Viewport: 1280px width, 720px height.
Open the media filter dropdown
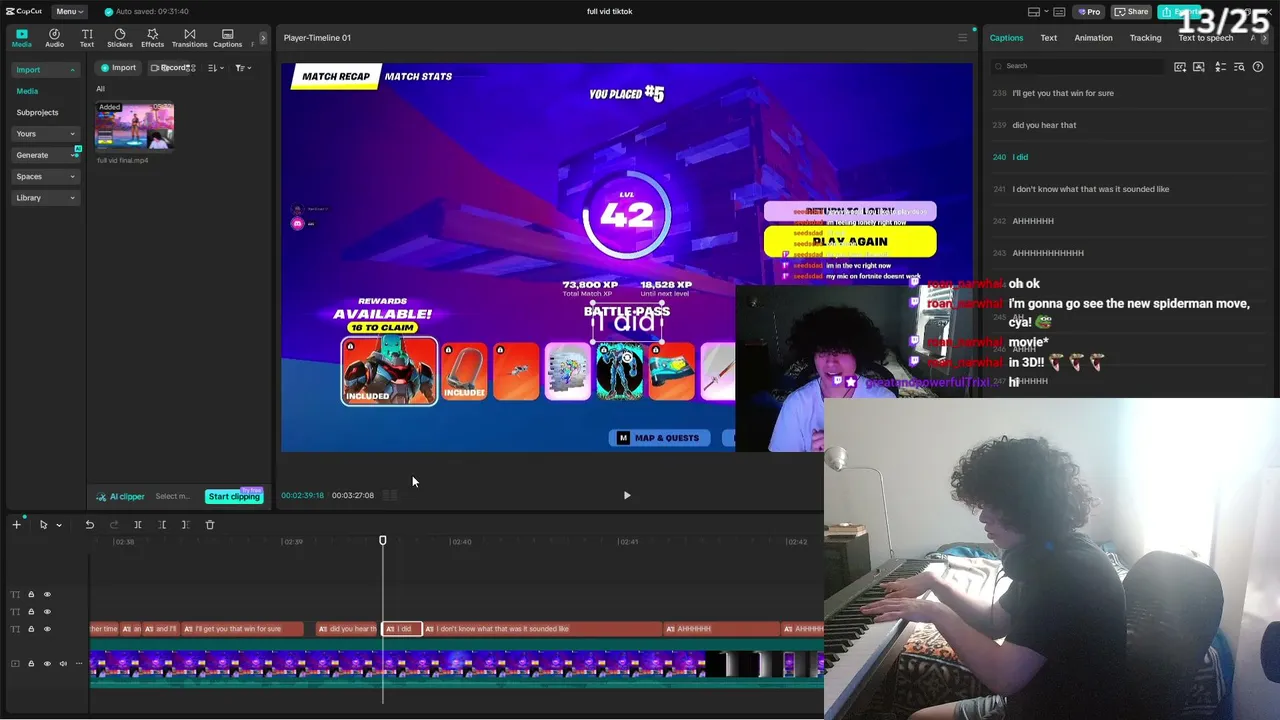(x=243, y=68)
